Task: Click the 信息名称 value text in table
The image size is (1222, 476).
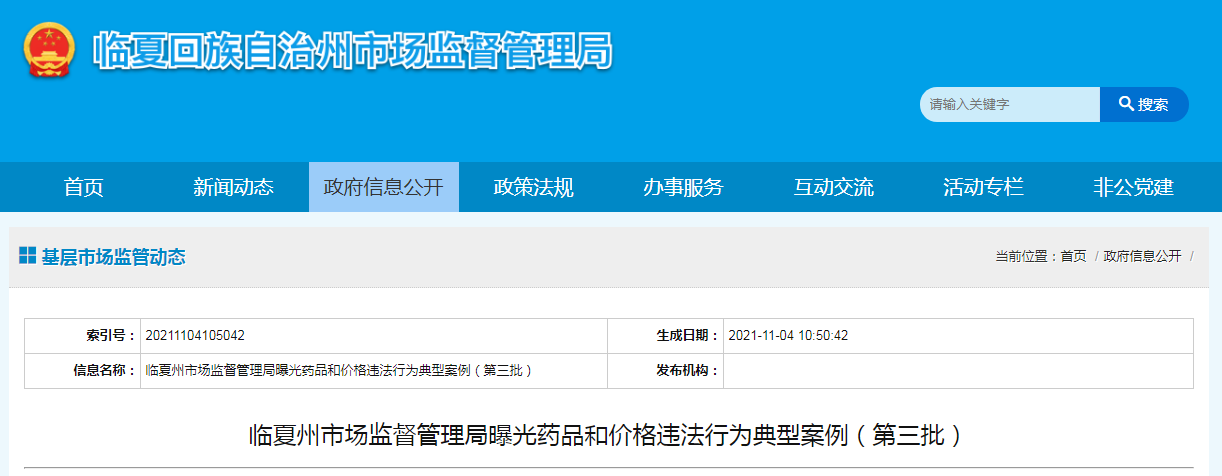Action: [x=339, y=371]
